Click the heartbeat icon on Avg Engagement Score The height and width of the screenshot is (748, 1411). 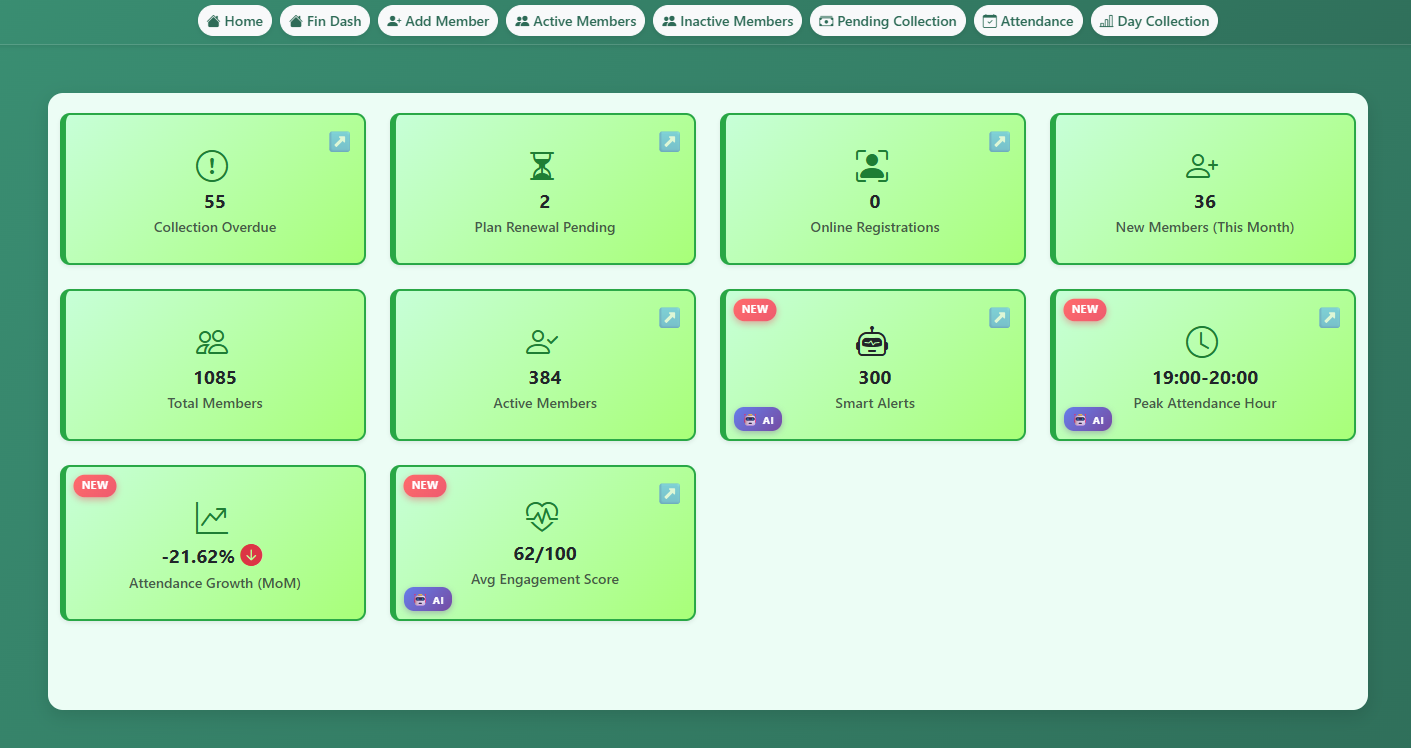tap(543, 517)
